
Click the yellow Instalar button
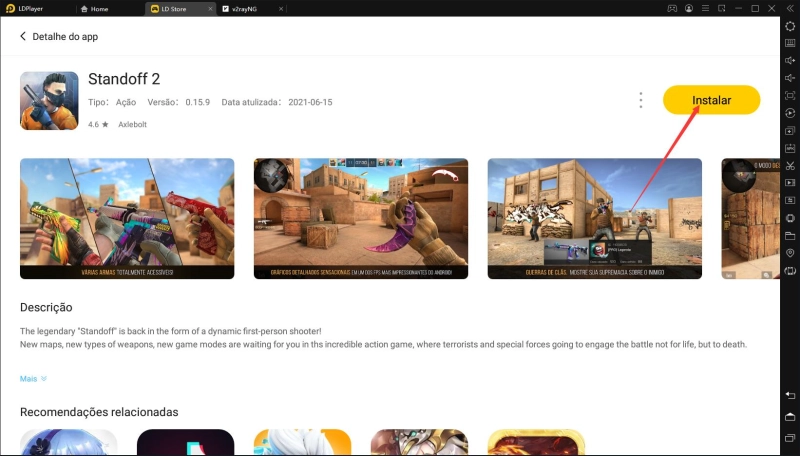coord(711,100)
